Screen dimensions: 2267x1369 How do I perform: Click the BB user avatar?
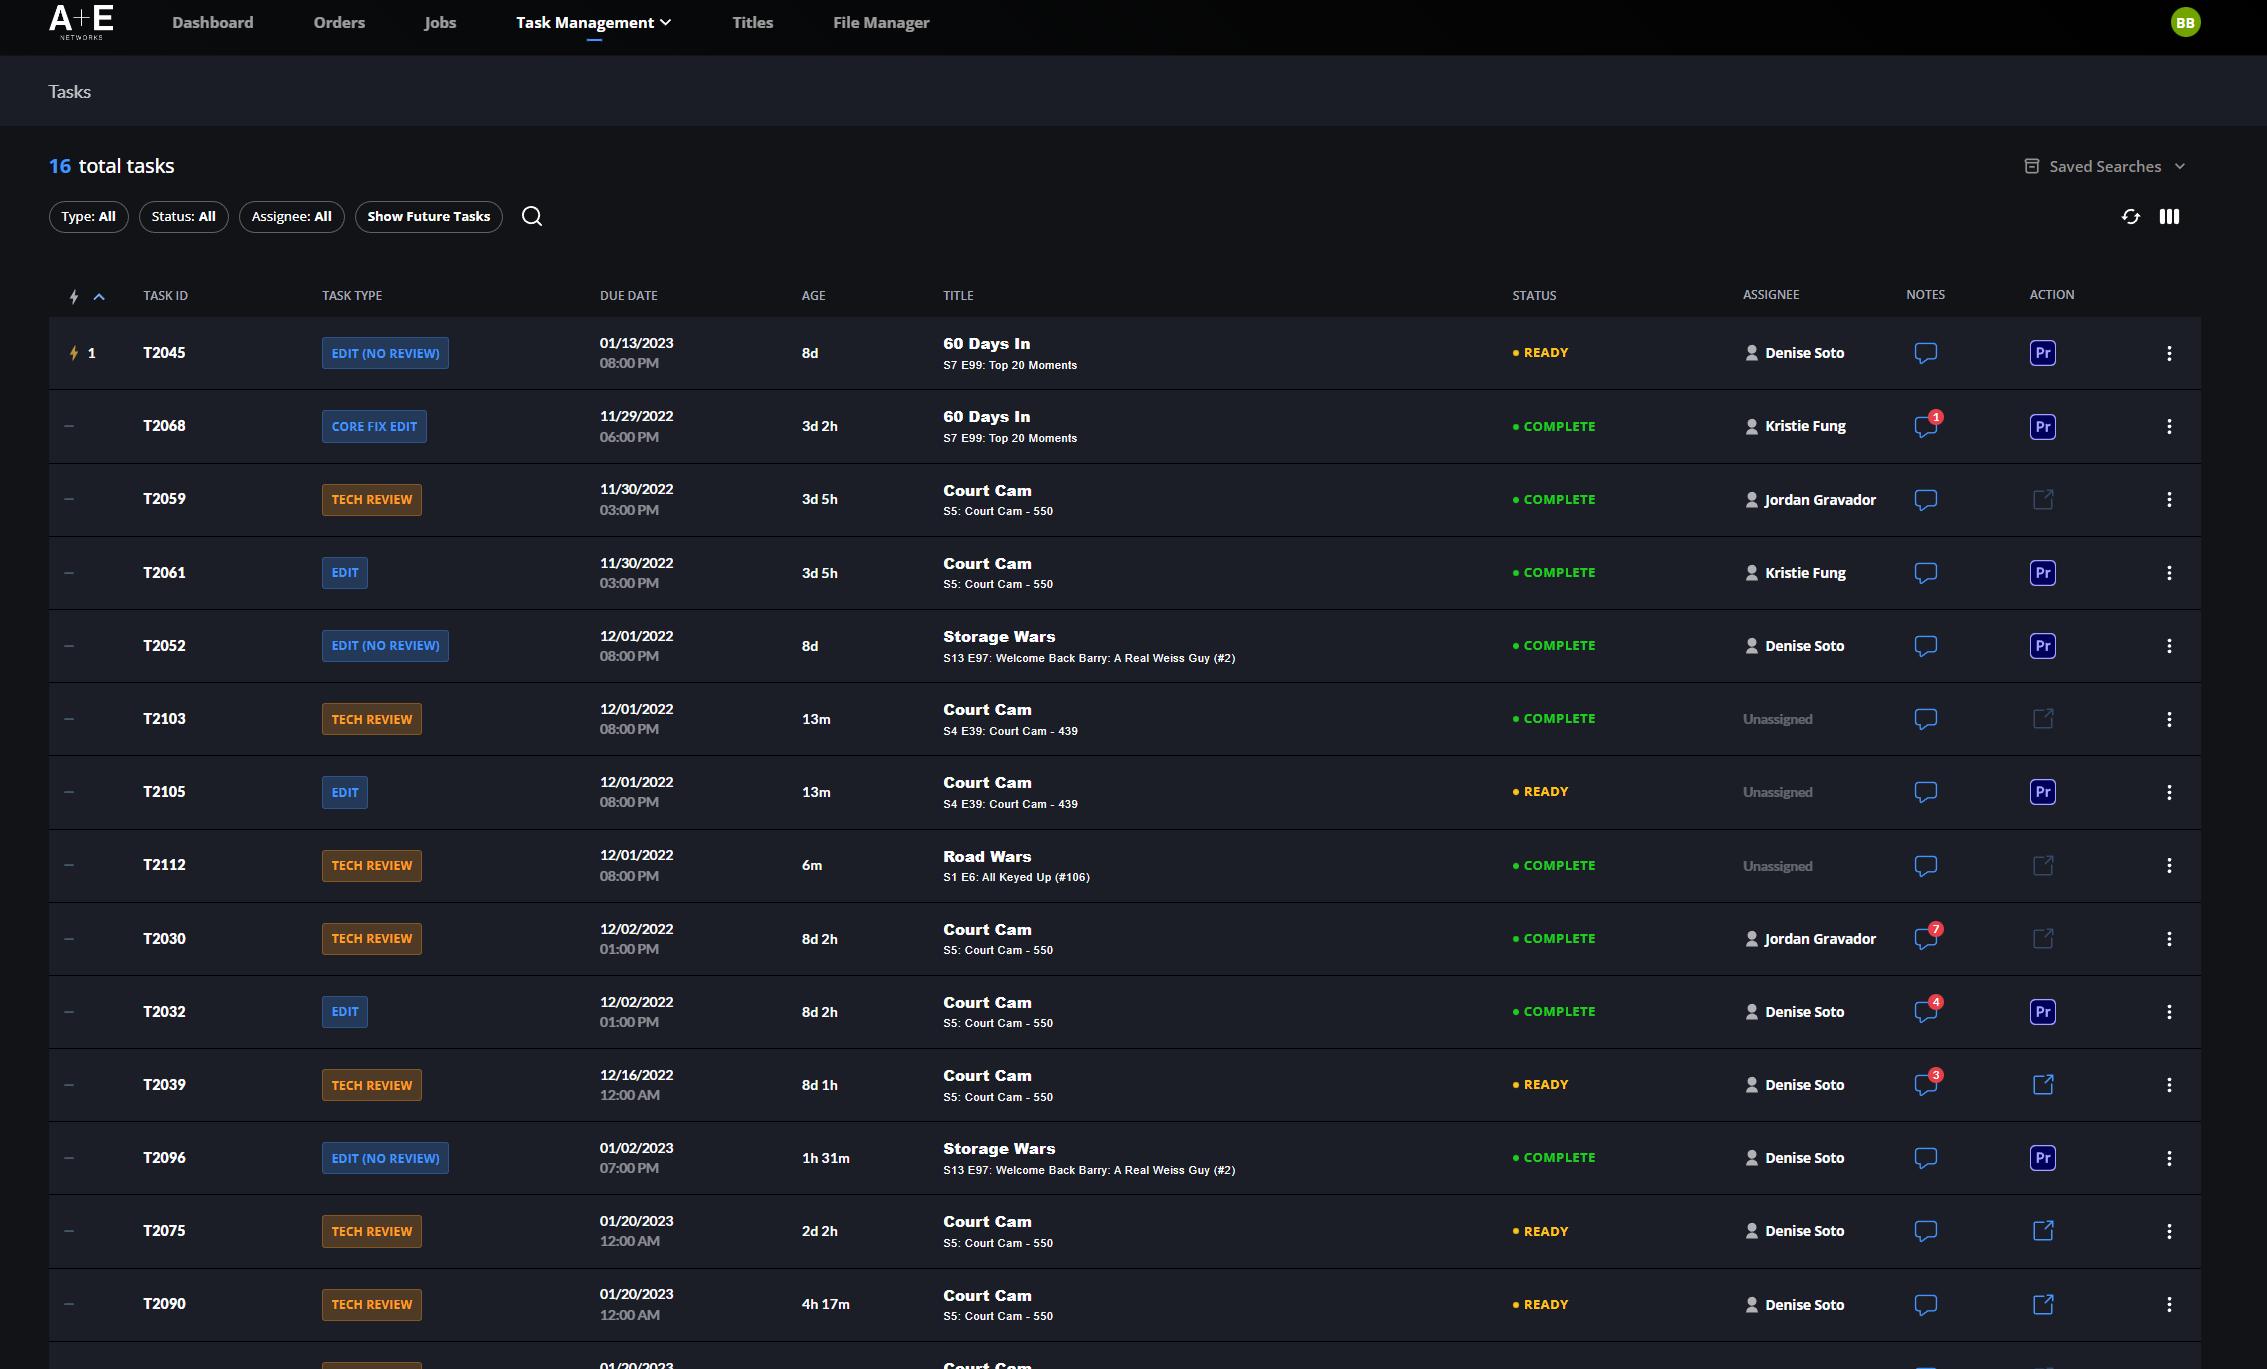[x=2185, y=22]
